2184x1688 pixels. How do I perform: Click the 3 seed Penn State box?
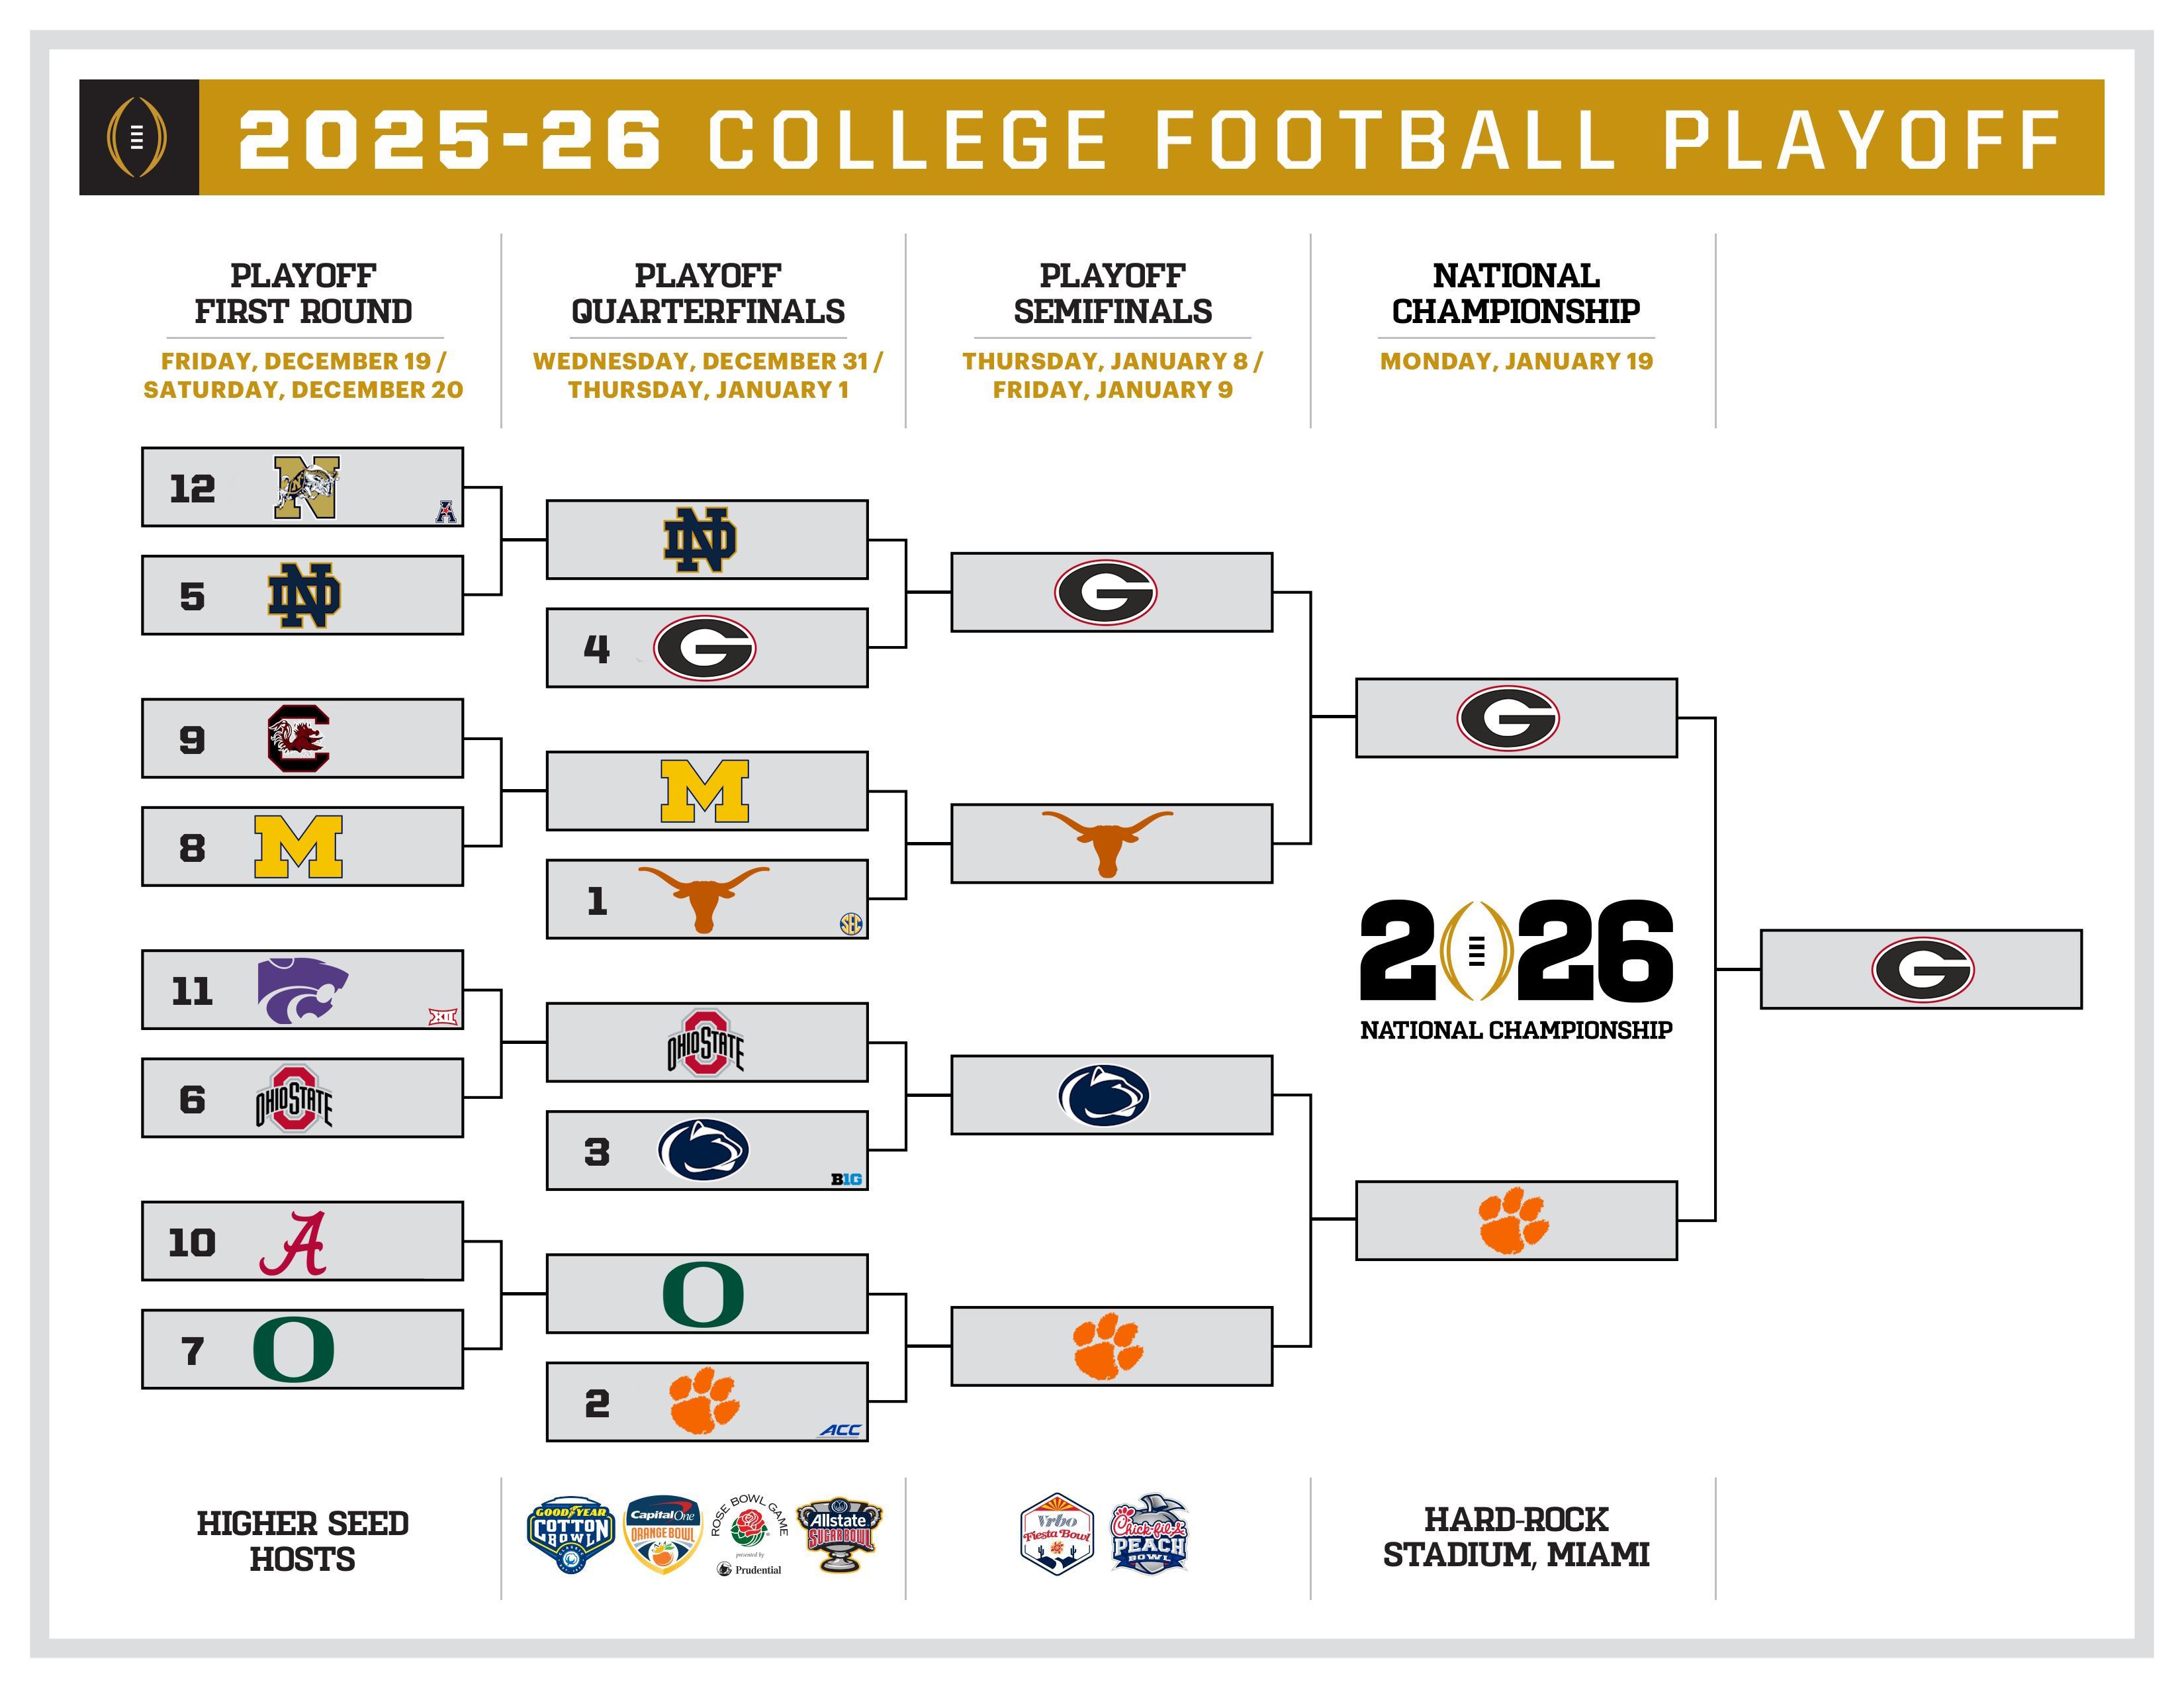point(707,1150)
